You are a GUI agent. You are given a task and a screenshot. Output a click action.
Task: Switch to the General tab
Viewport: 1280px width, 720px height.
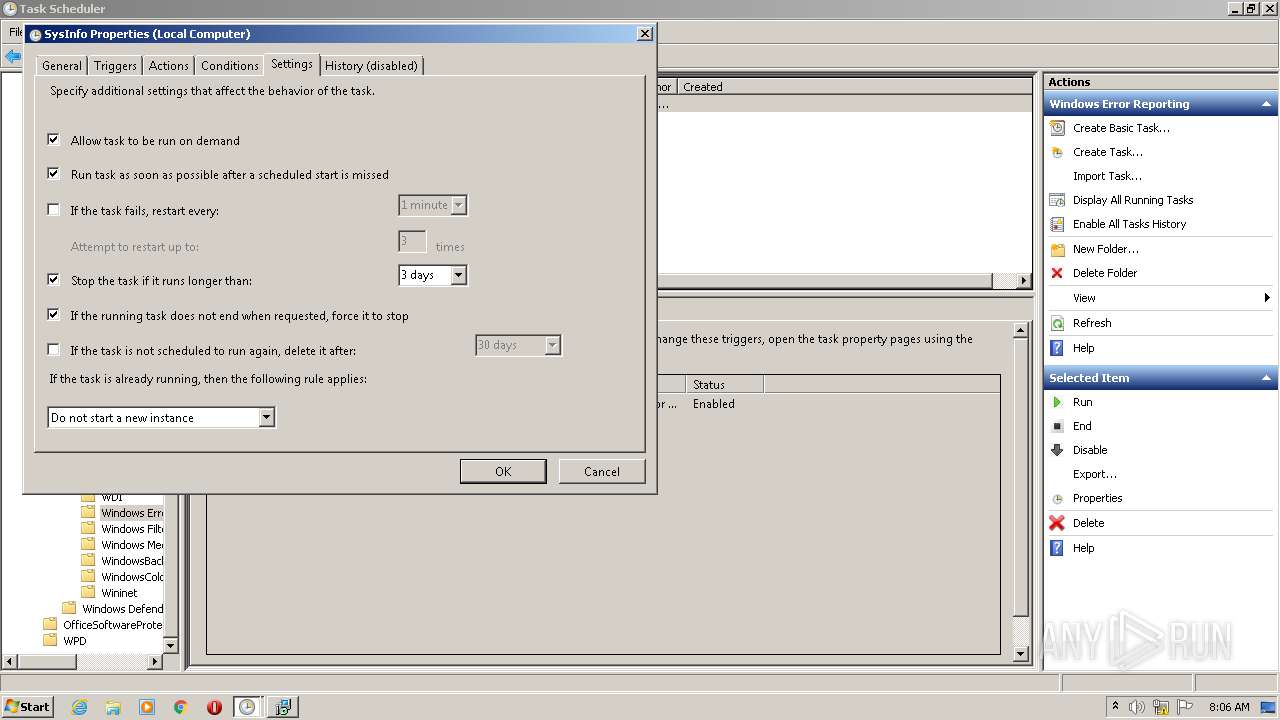(62, 65)
